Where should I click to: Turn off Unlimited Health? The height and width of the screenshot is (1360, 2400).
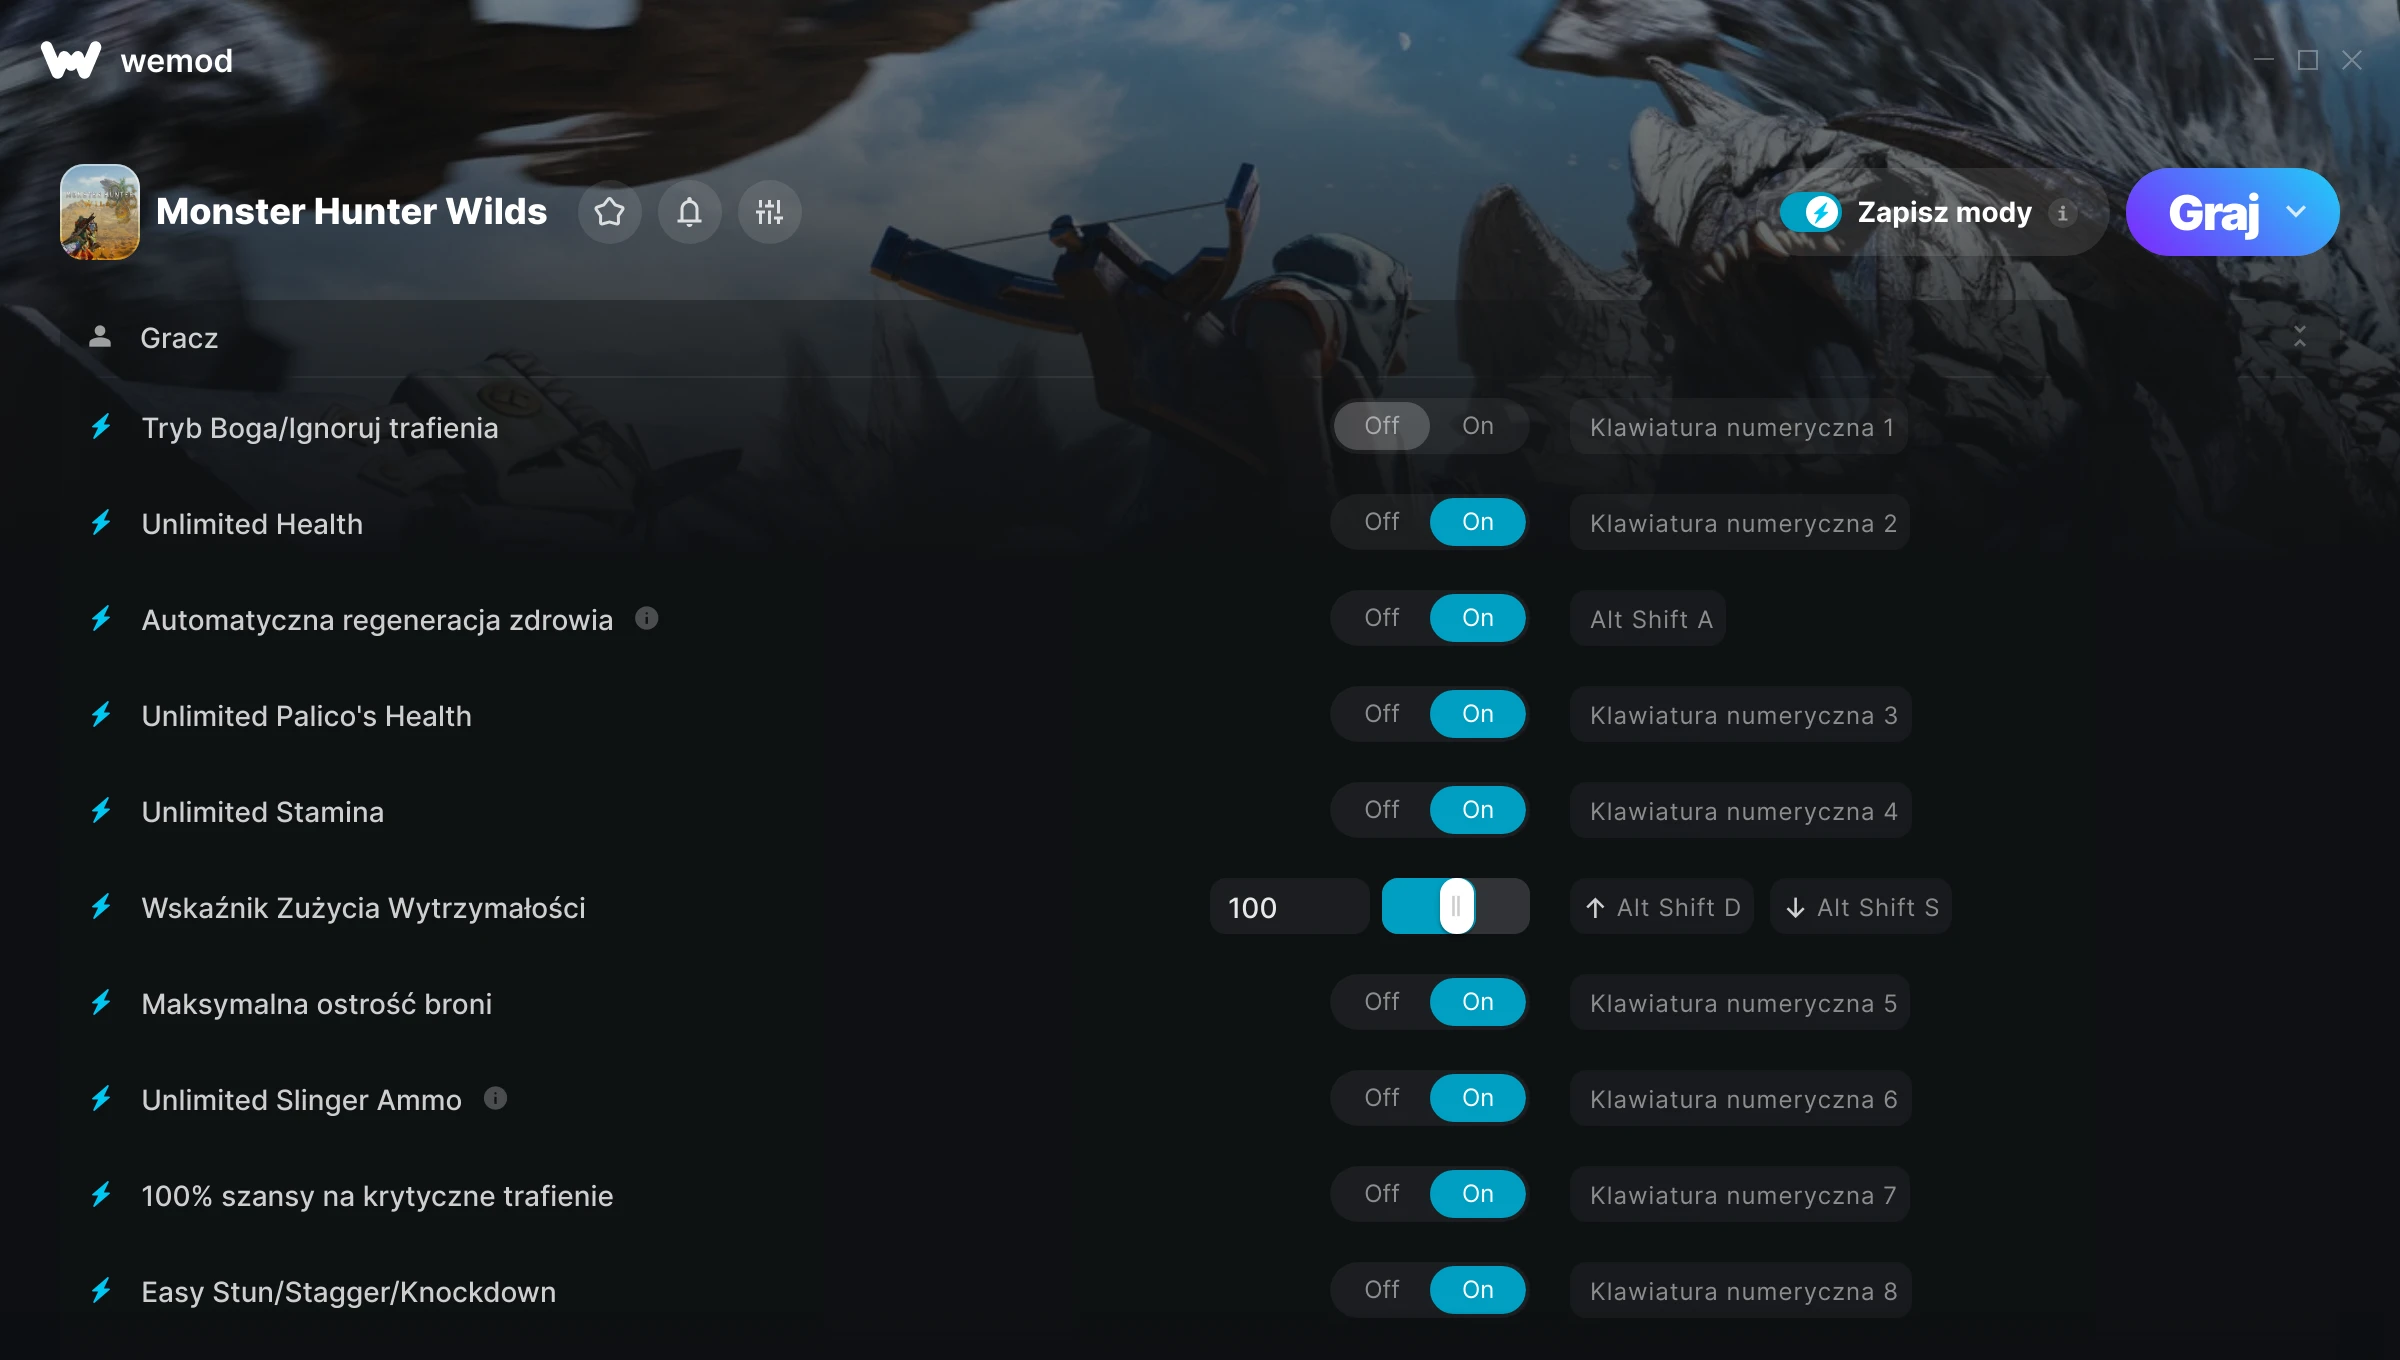pos(1382,522)
